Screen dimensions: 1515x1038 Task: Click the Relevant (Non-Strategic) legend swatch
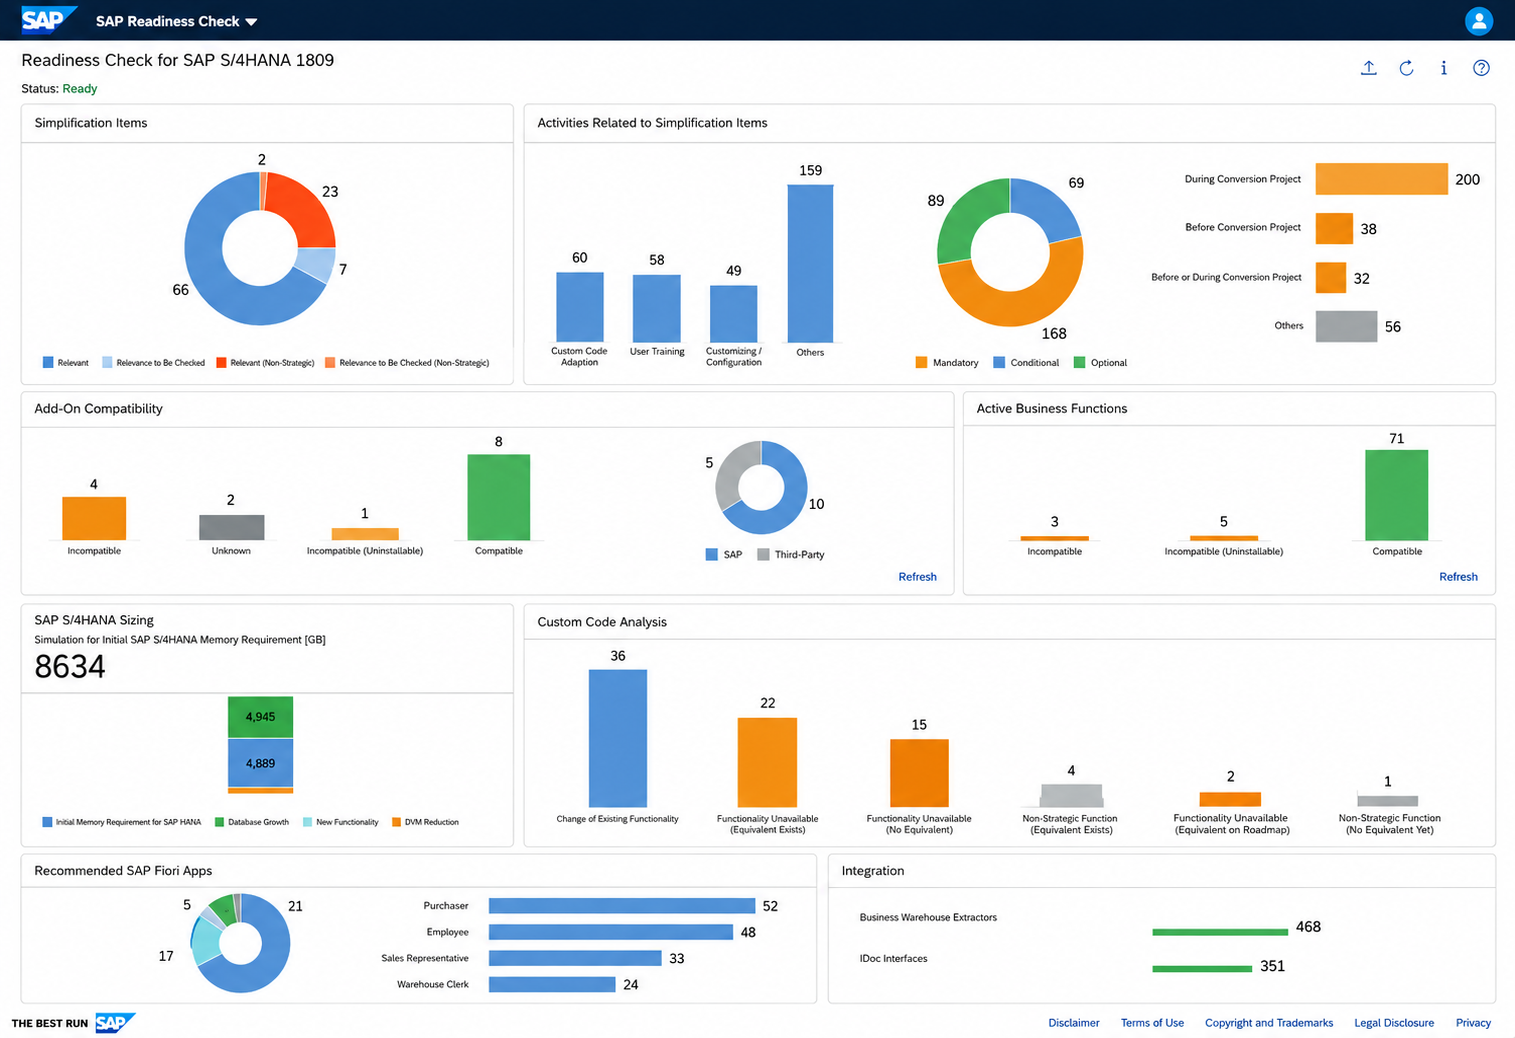(x=221, y=362)
